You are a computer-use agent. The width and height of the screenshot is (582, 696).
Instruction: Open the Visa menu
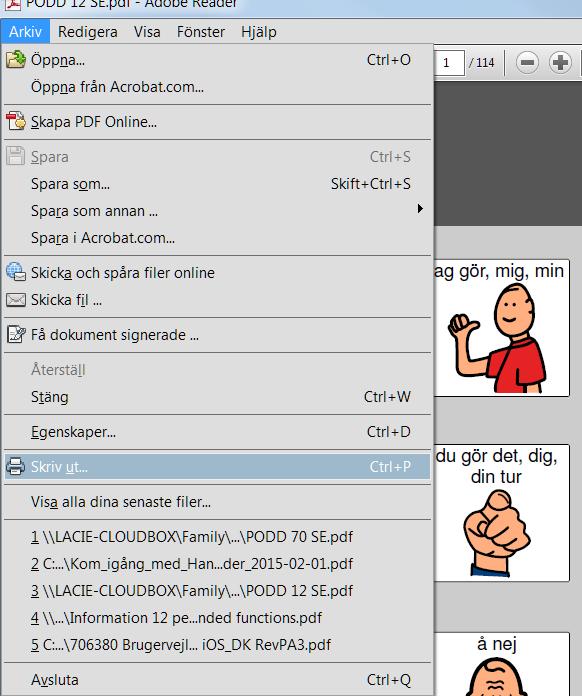click(x=147, y=32)
